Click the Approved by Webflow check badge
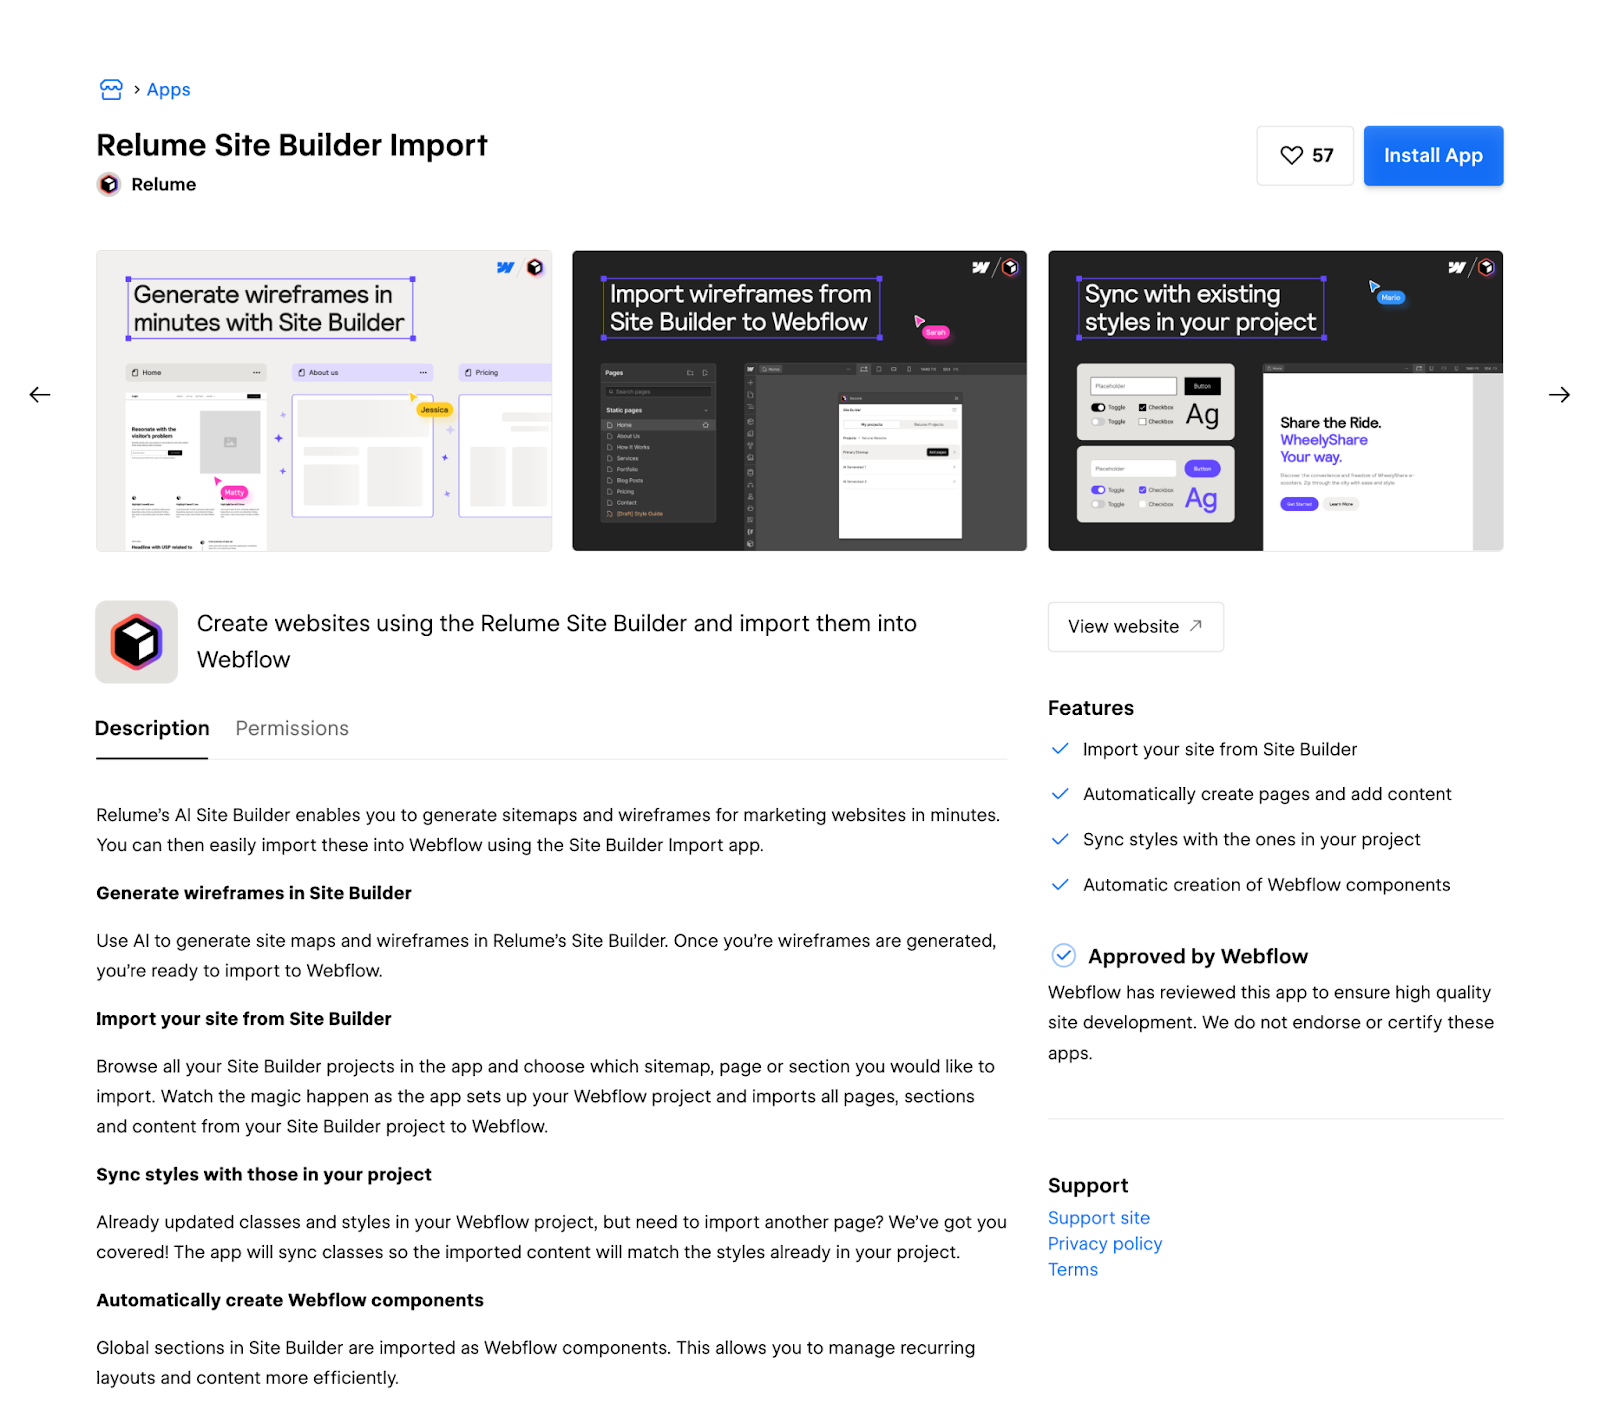The width and height of the screenshot is (1600, 1412). pos(1064,956)
